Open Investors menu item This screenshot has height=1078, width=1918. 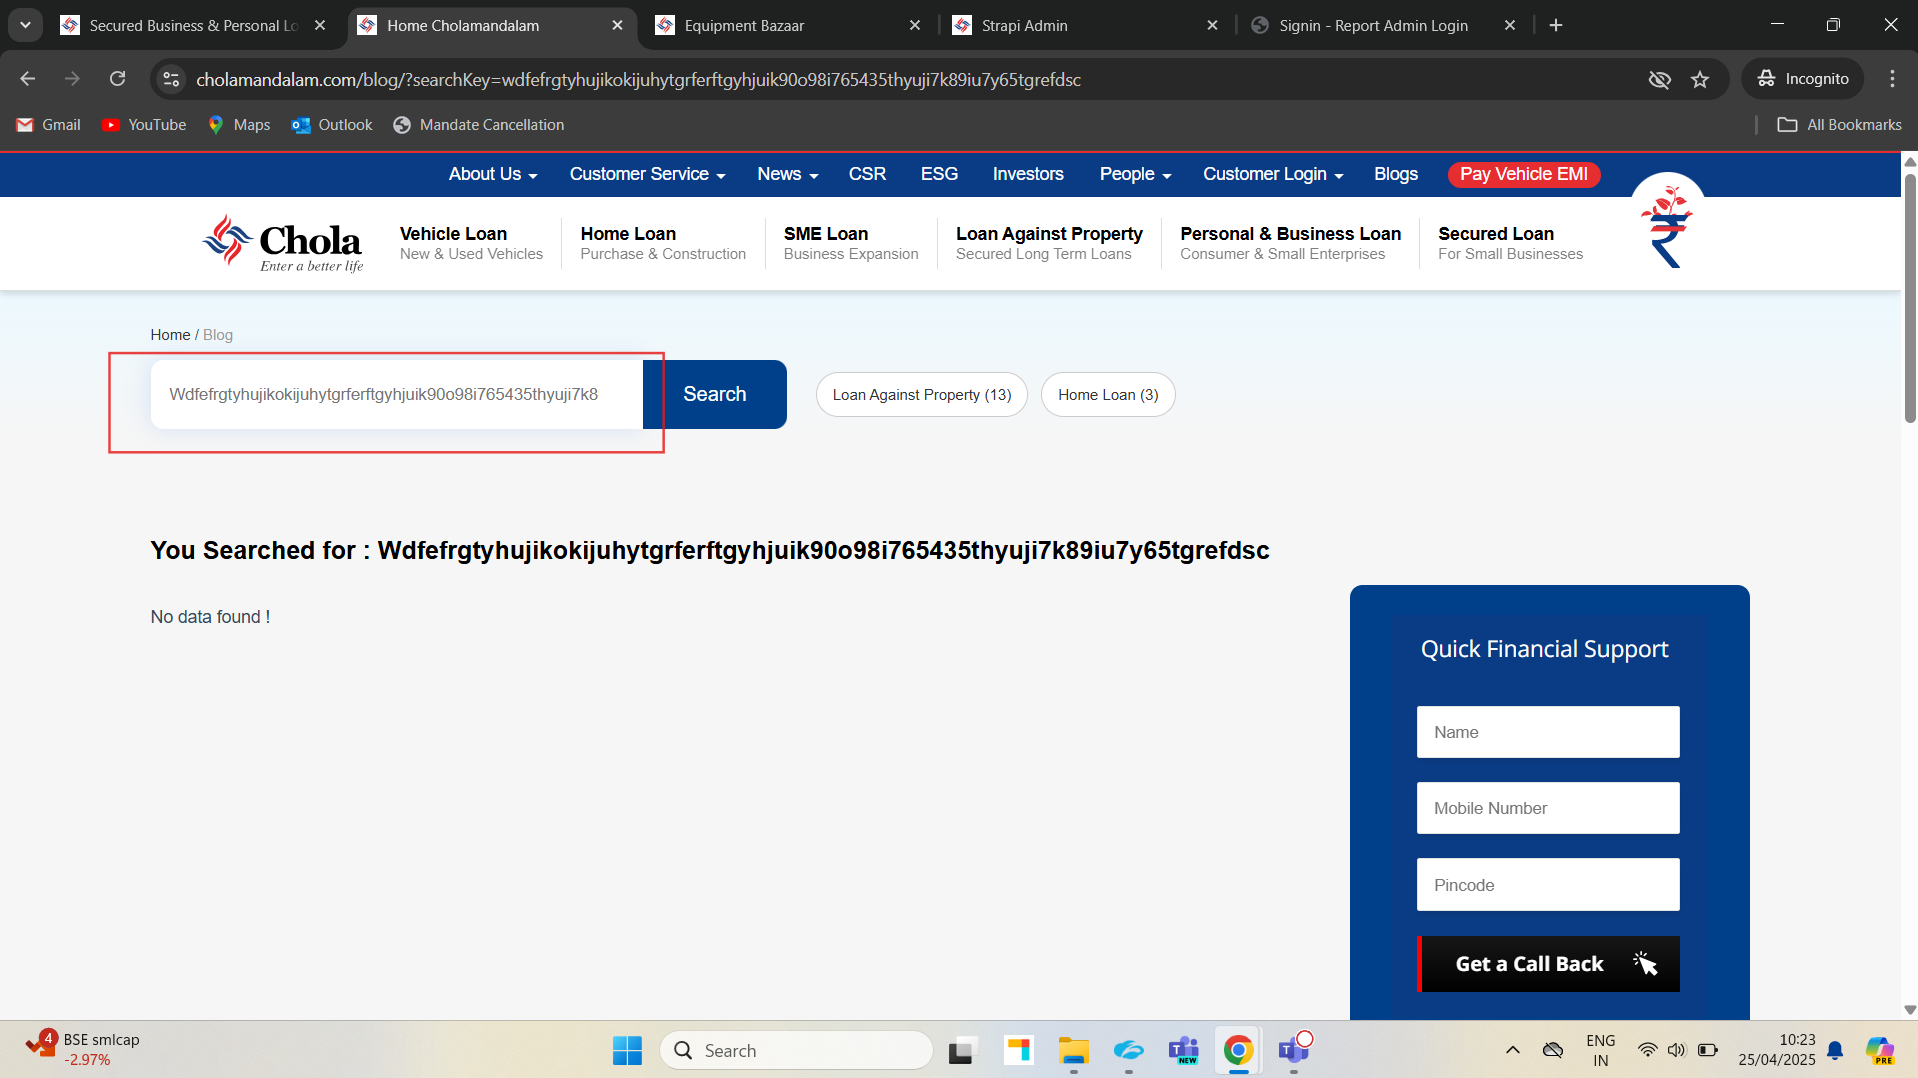[x=1028, y=174]
